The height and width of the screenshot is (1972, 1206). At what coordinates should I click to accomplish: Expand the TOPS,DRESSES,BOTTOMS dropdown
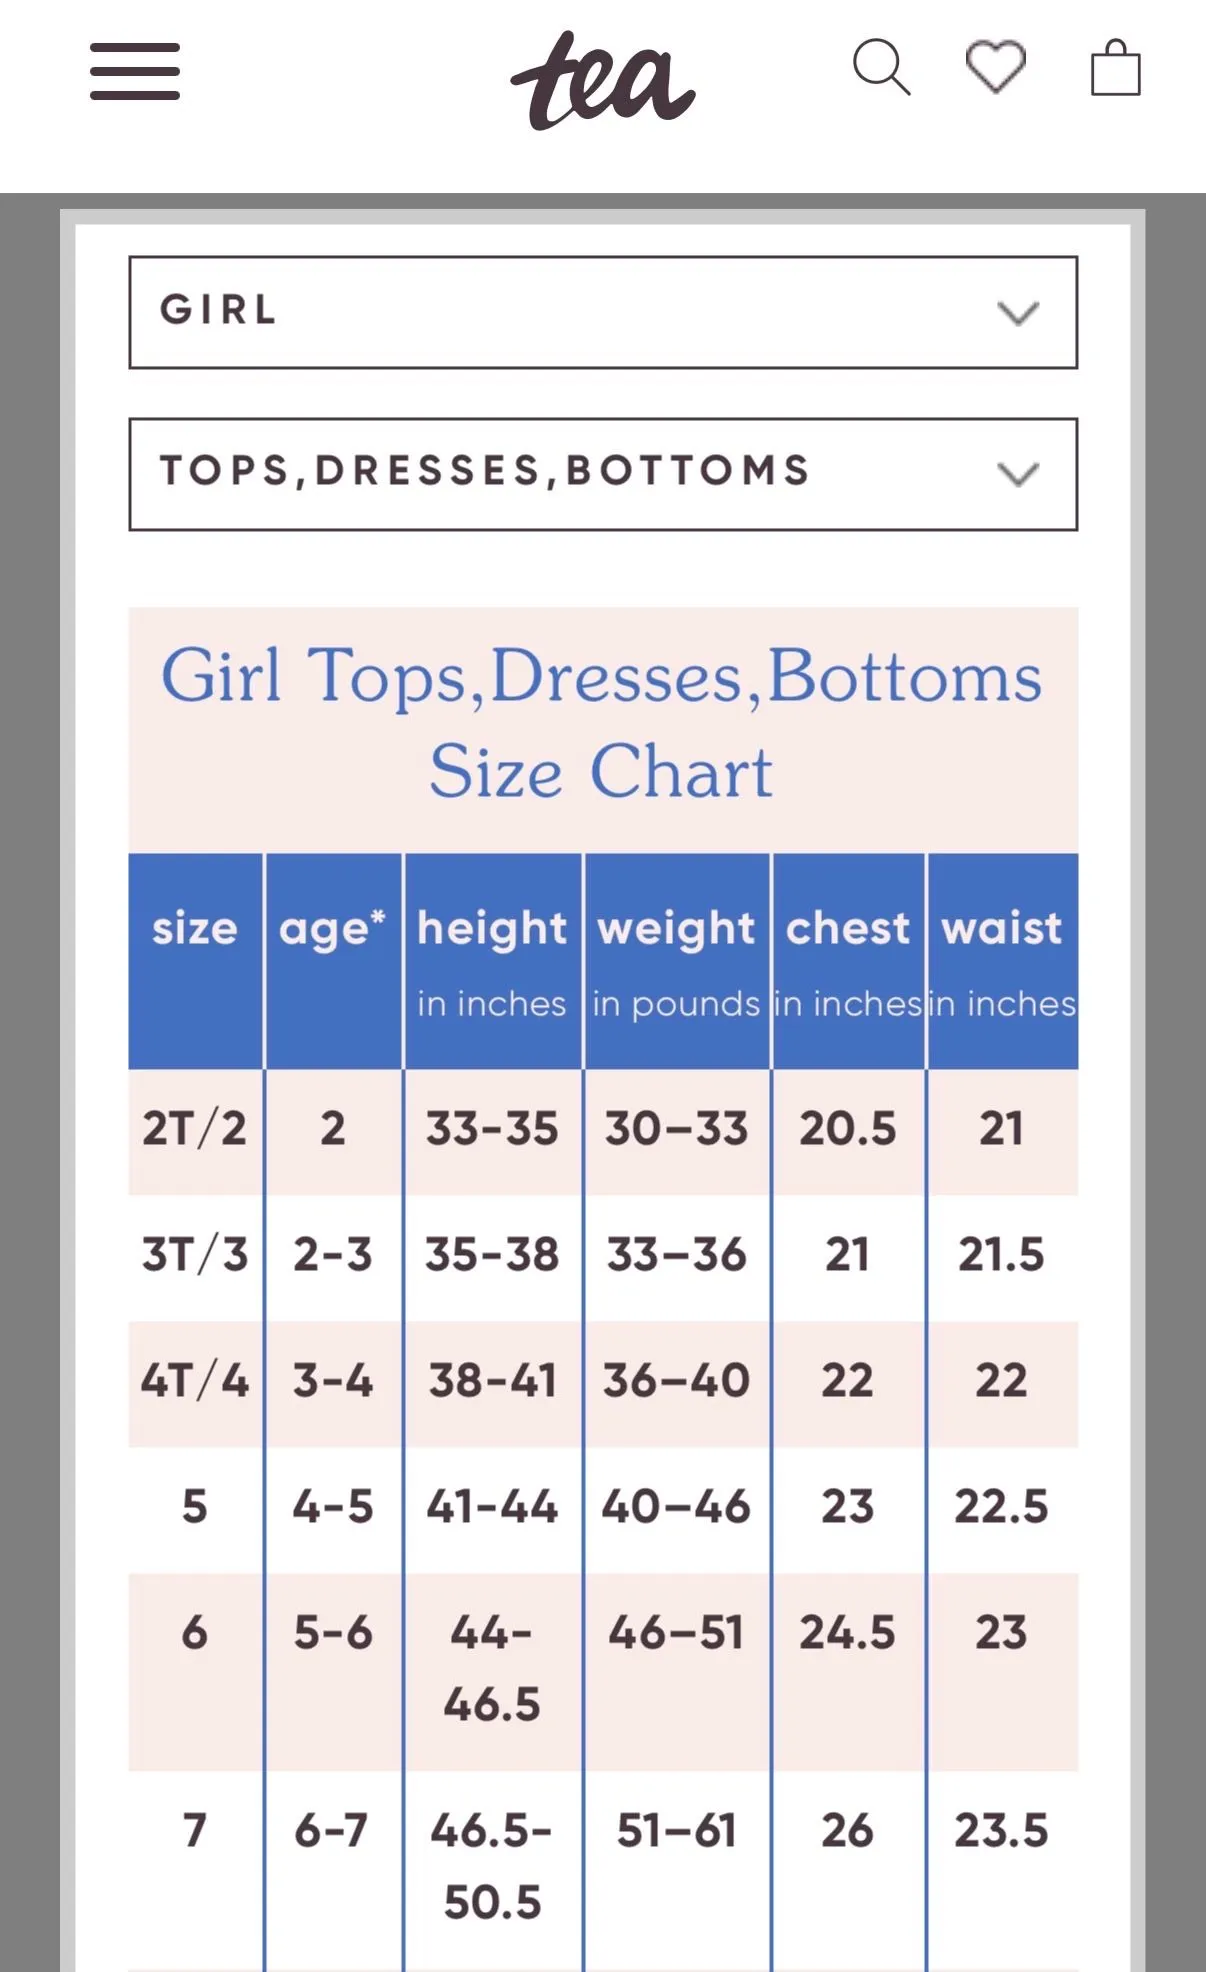point(603,474)
